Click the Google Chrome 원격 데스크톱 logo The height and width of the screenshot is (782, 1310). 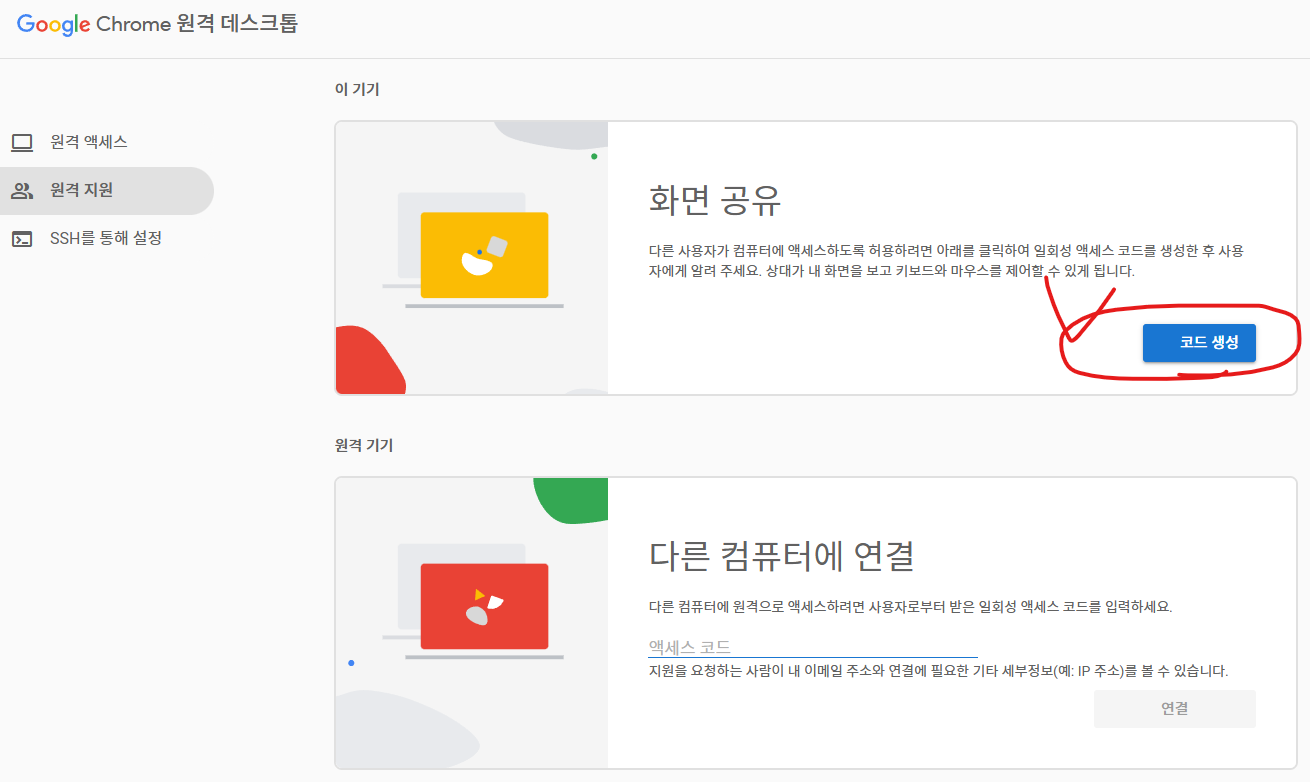pos(157,24)
